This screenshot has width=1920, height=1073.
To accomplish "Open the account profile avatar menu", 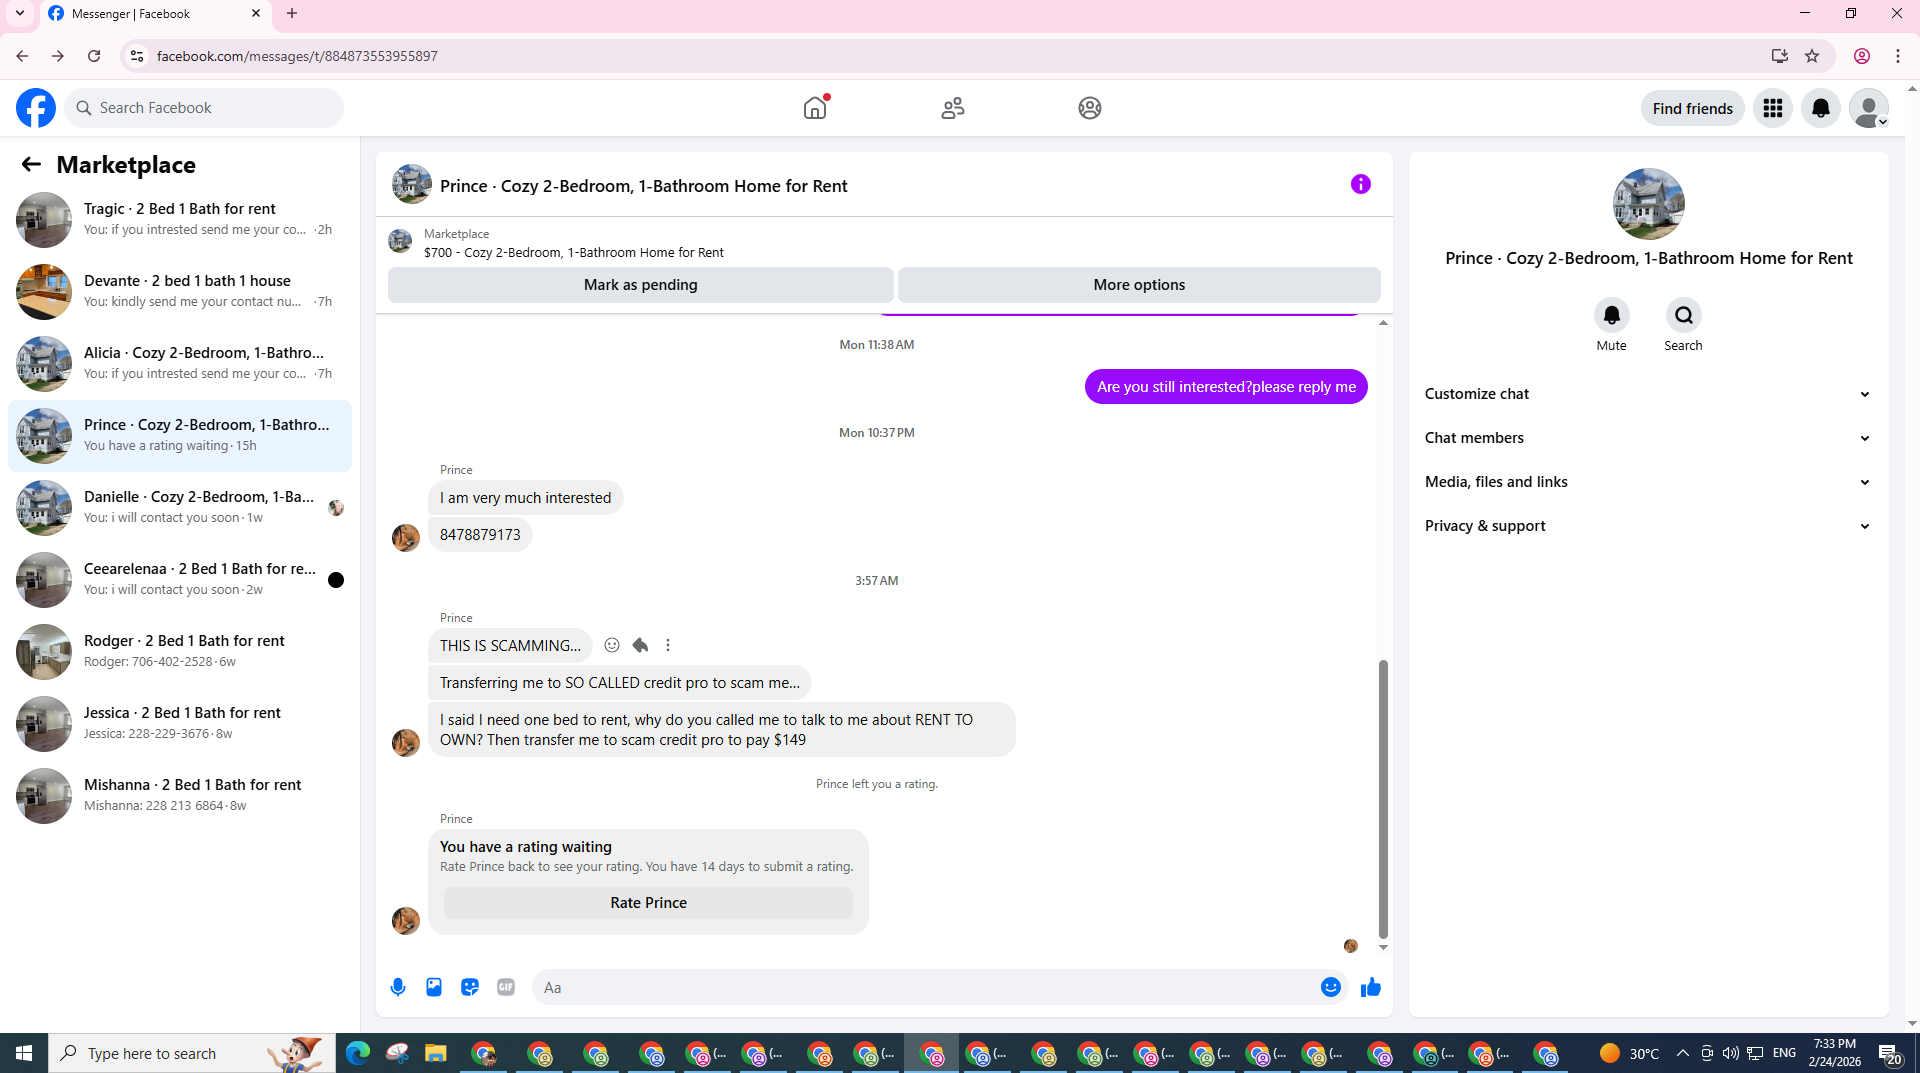I will [x=1868, y=108].
